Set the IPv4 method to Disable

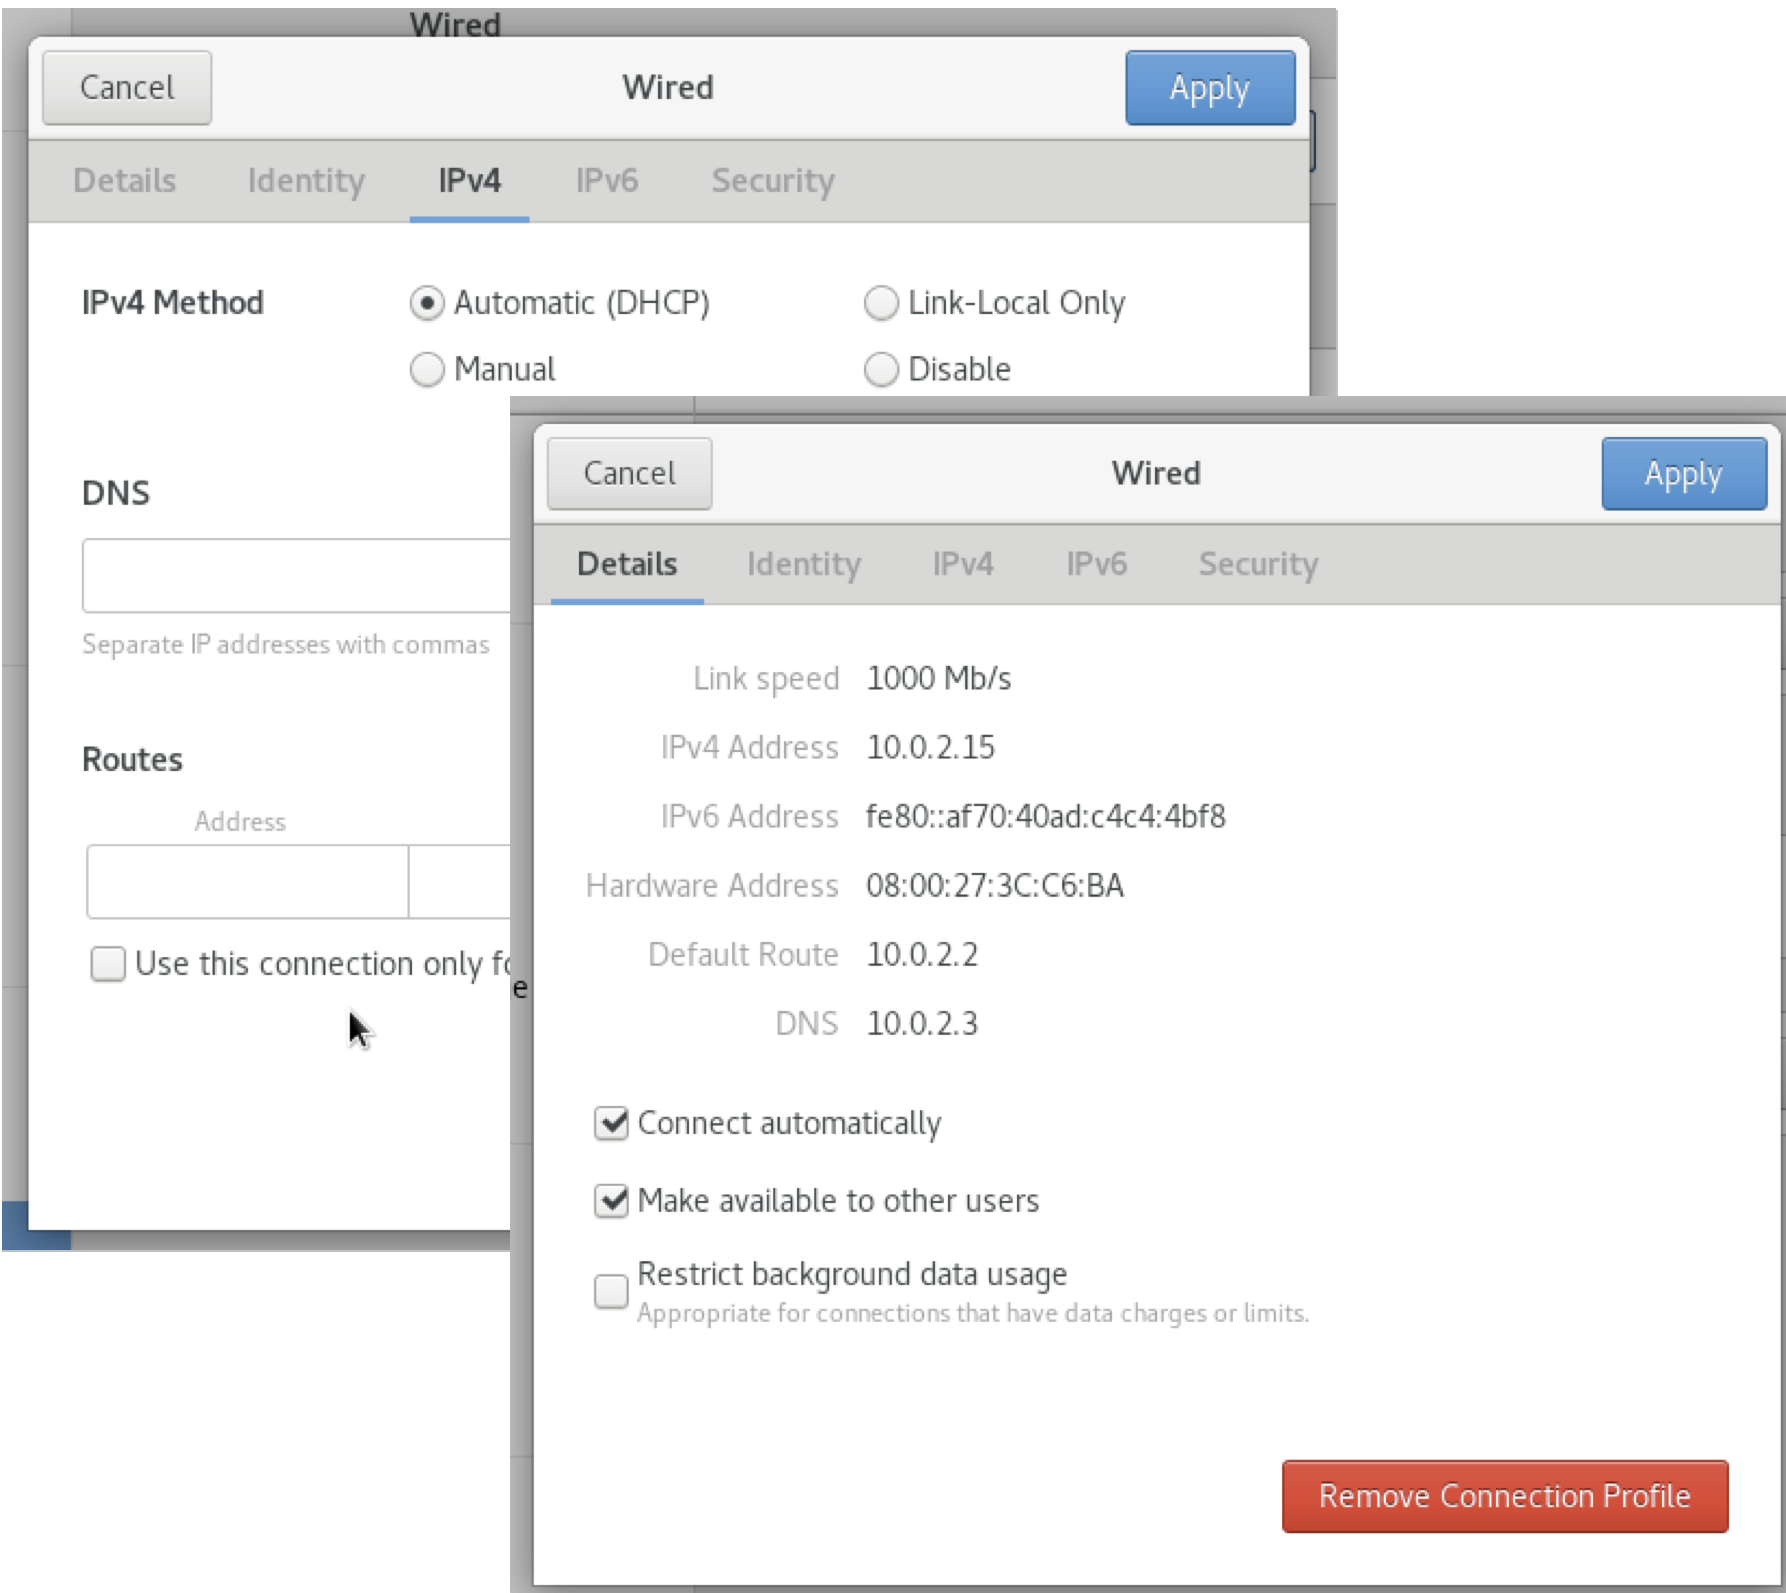(x=880, y=369)
